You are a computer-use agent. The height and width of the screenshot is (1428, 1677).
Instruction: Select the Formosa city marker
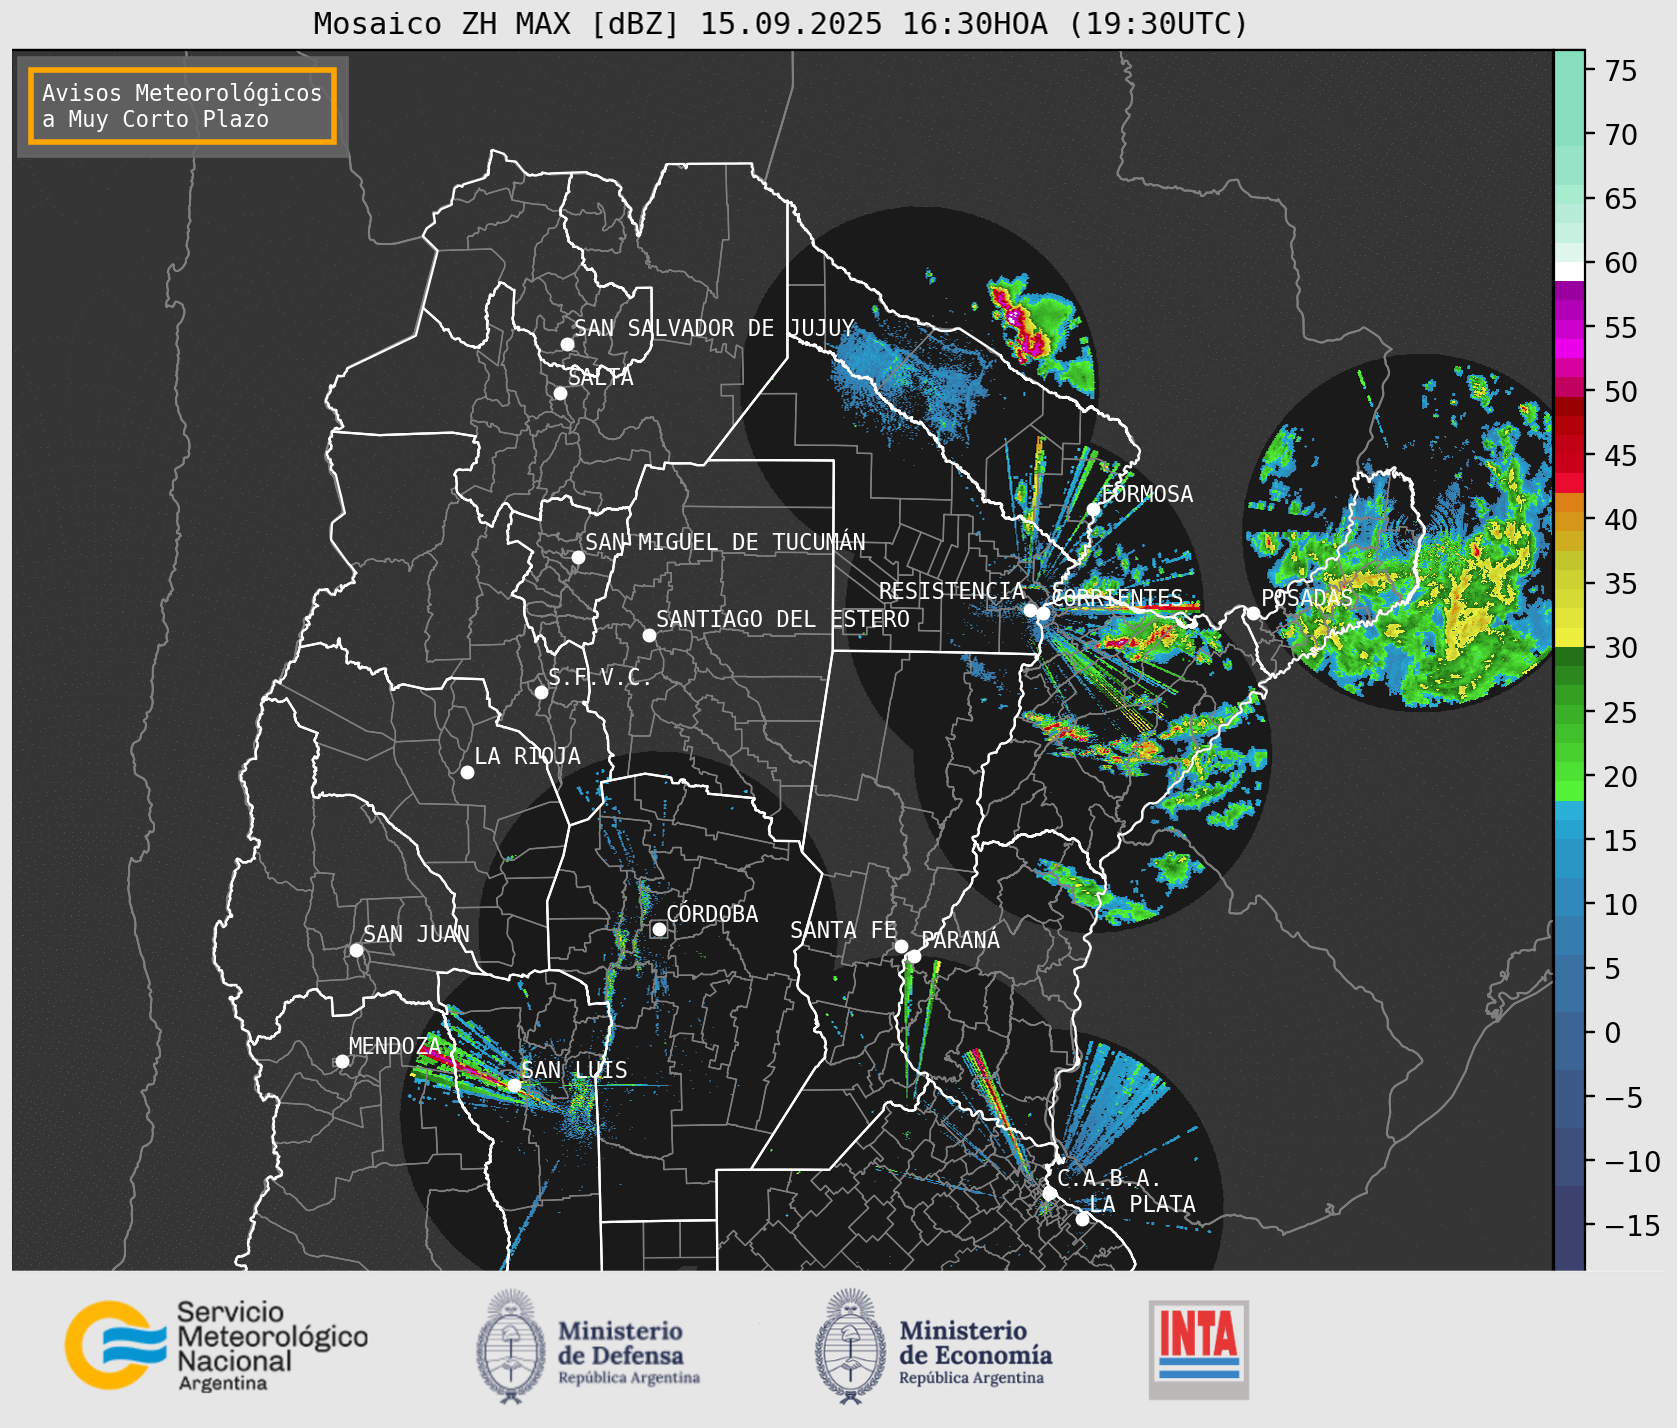(x=1094, y=509)
